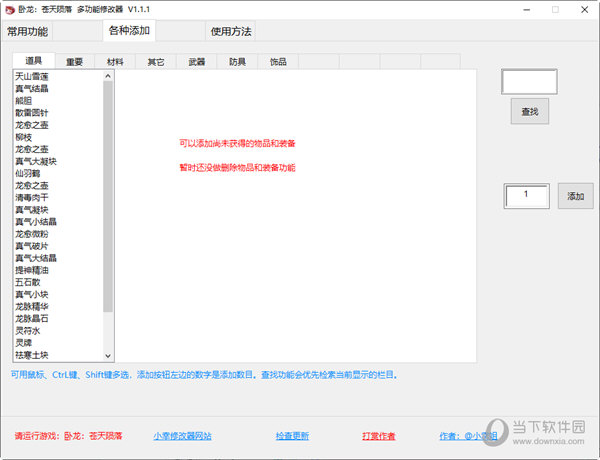Select the 防具 category tab
The width and height of the screenshot is (600, 460).
click(x=237, y=62)
